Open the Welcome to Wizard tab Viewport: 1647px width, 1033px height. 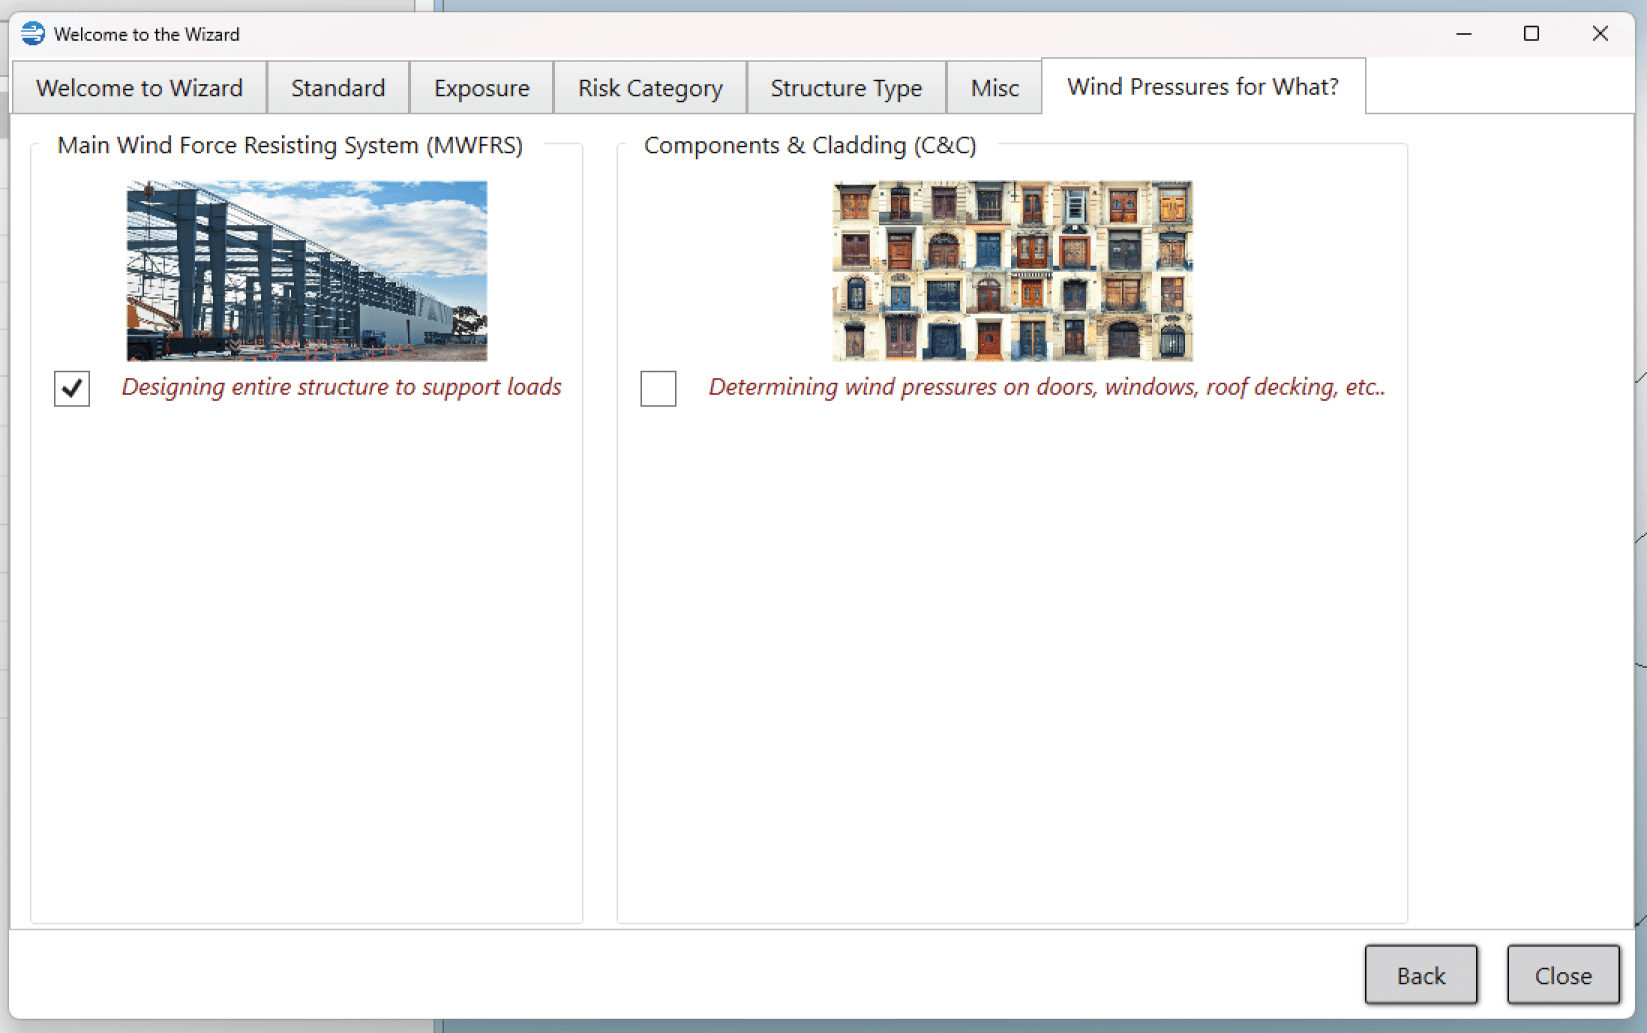(x=139, y=88)
